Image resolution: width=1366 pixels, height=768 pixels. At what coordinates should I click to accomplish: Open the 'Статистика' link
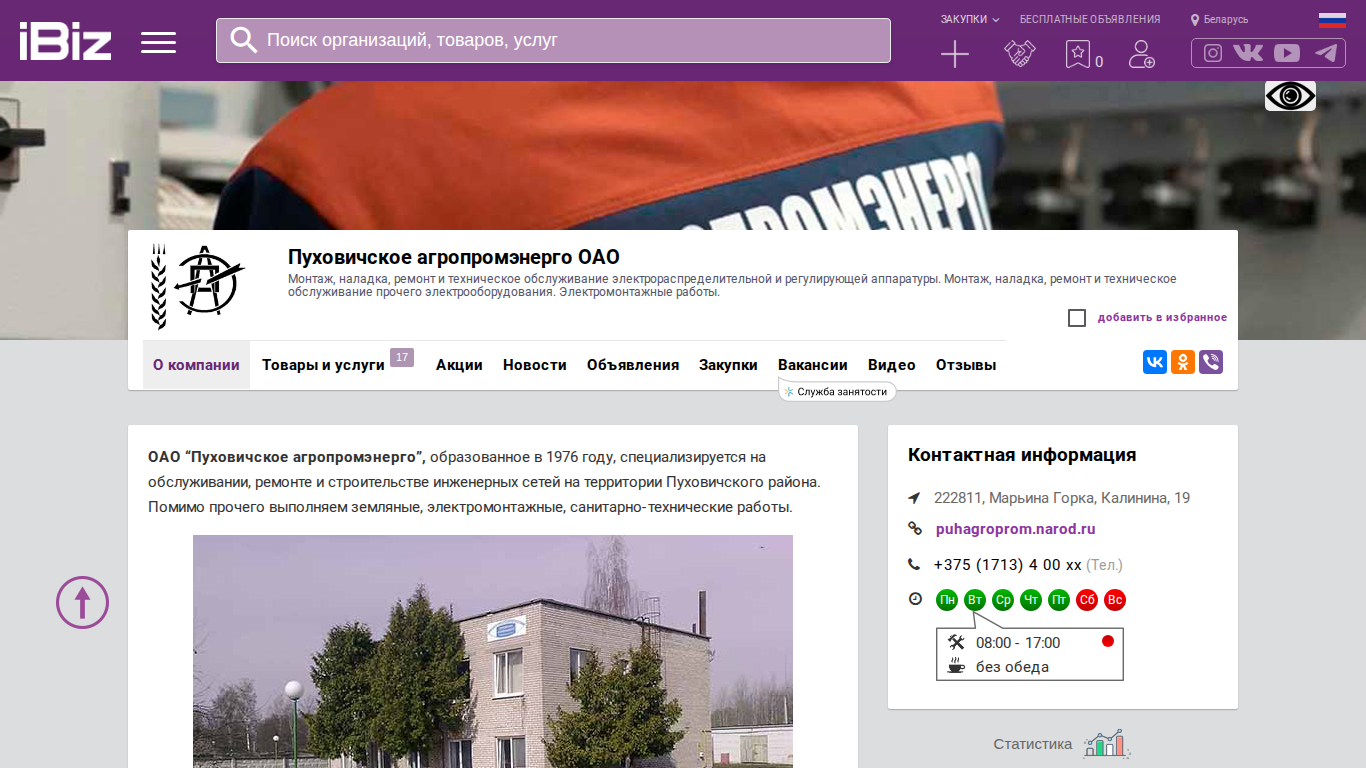1033,744
